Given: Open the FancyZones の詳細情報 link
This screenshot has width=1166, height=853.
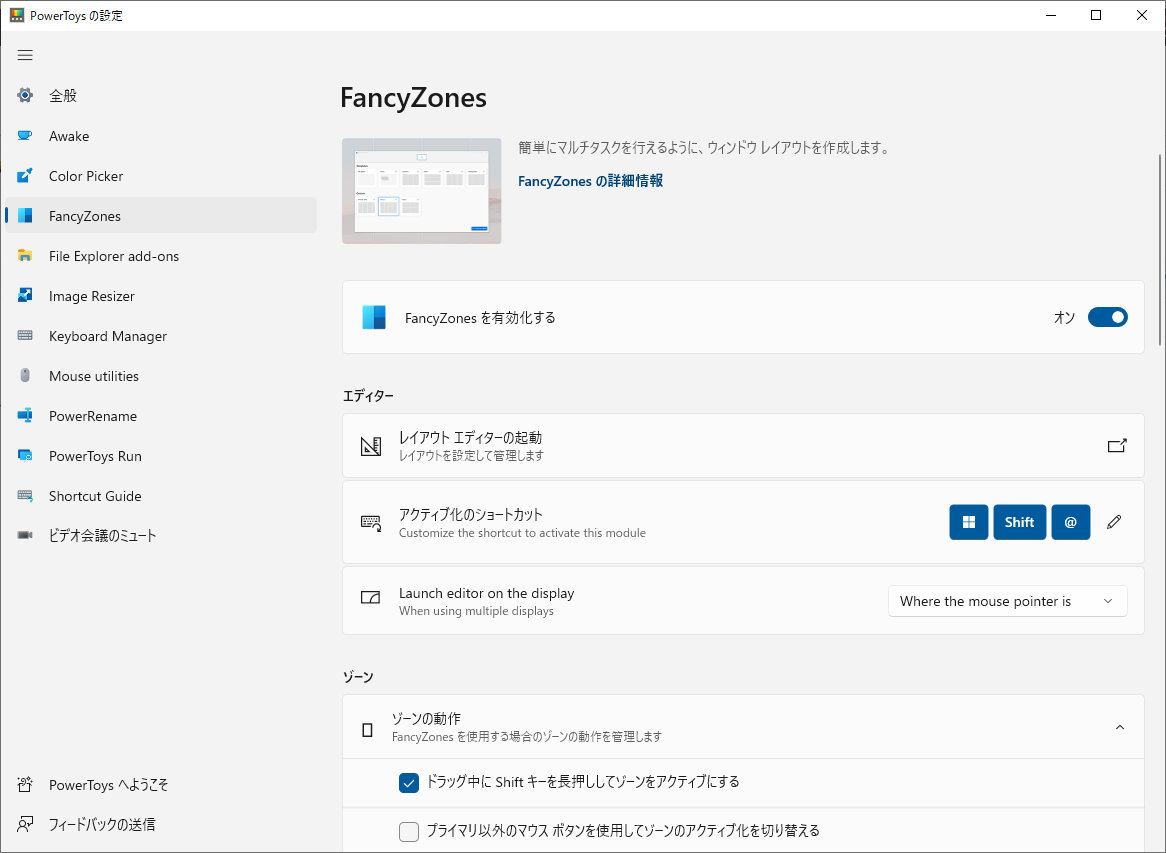Looking at the screenshot, I should pyautogui.click(x=590, y=181).
